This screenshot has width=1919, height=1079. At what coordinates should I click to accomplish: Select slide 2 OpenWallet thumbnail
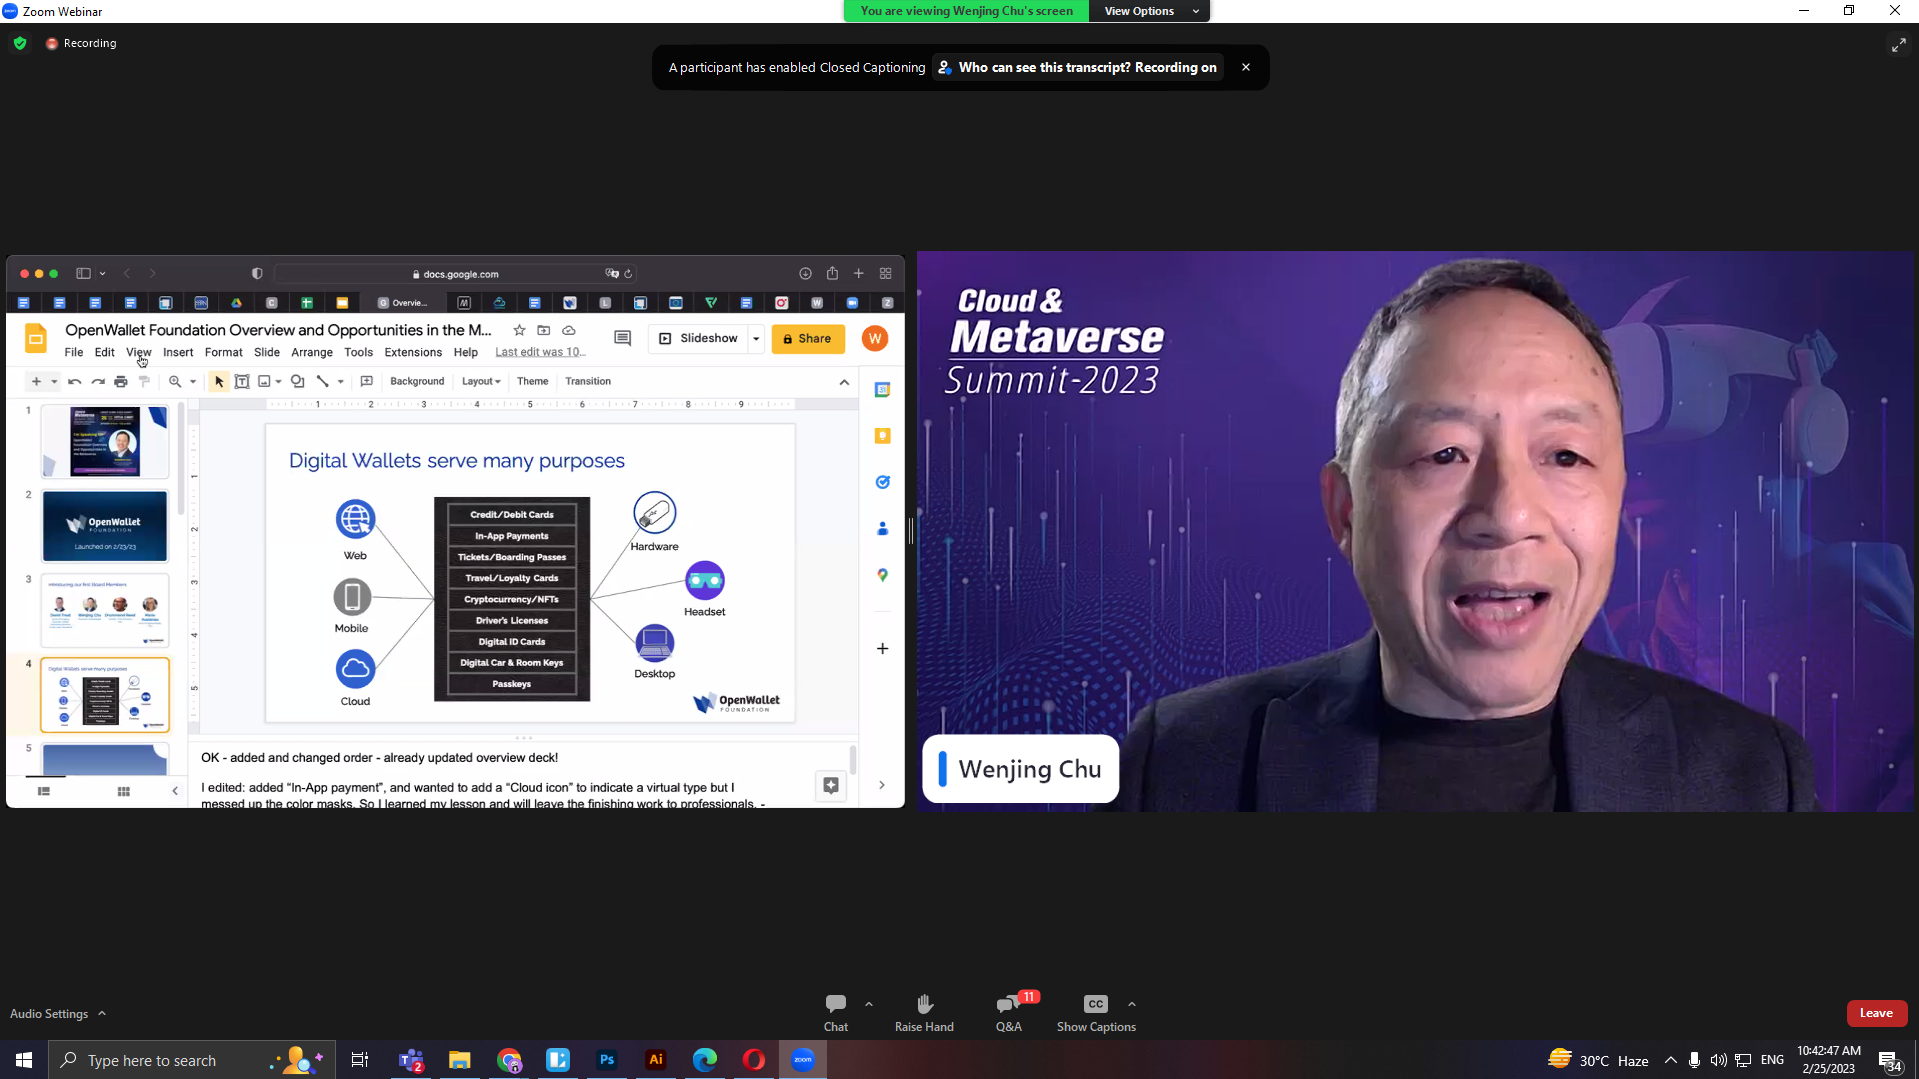(x=105, y=526)
